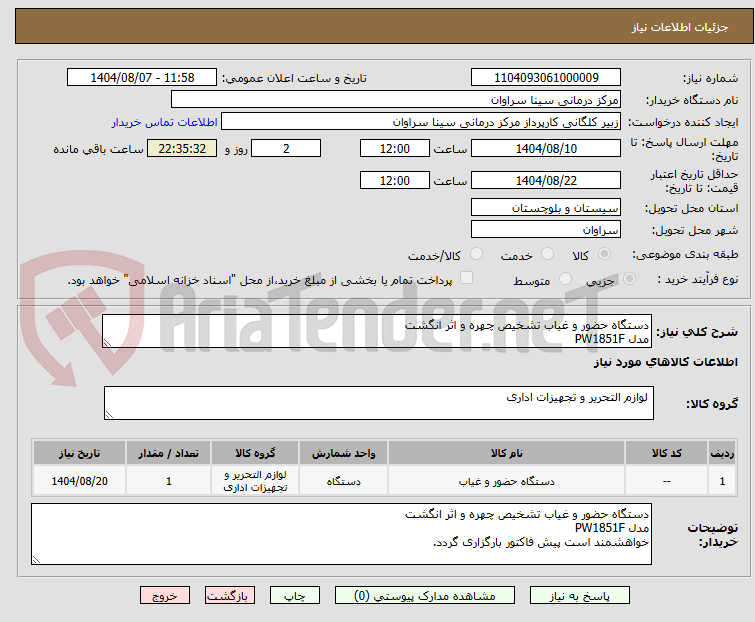Select the متوسط purchase type radio
The height and width of the screenshot is (622, 755).
pos(565,279)
